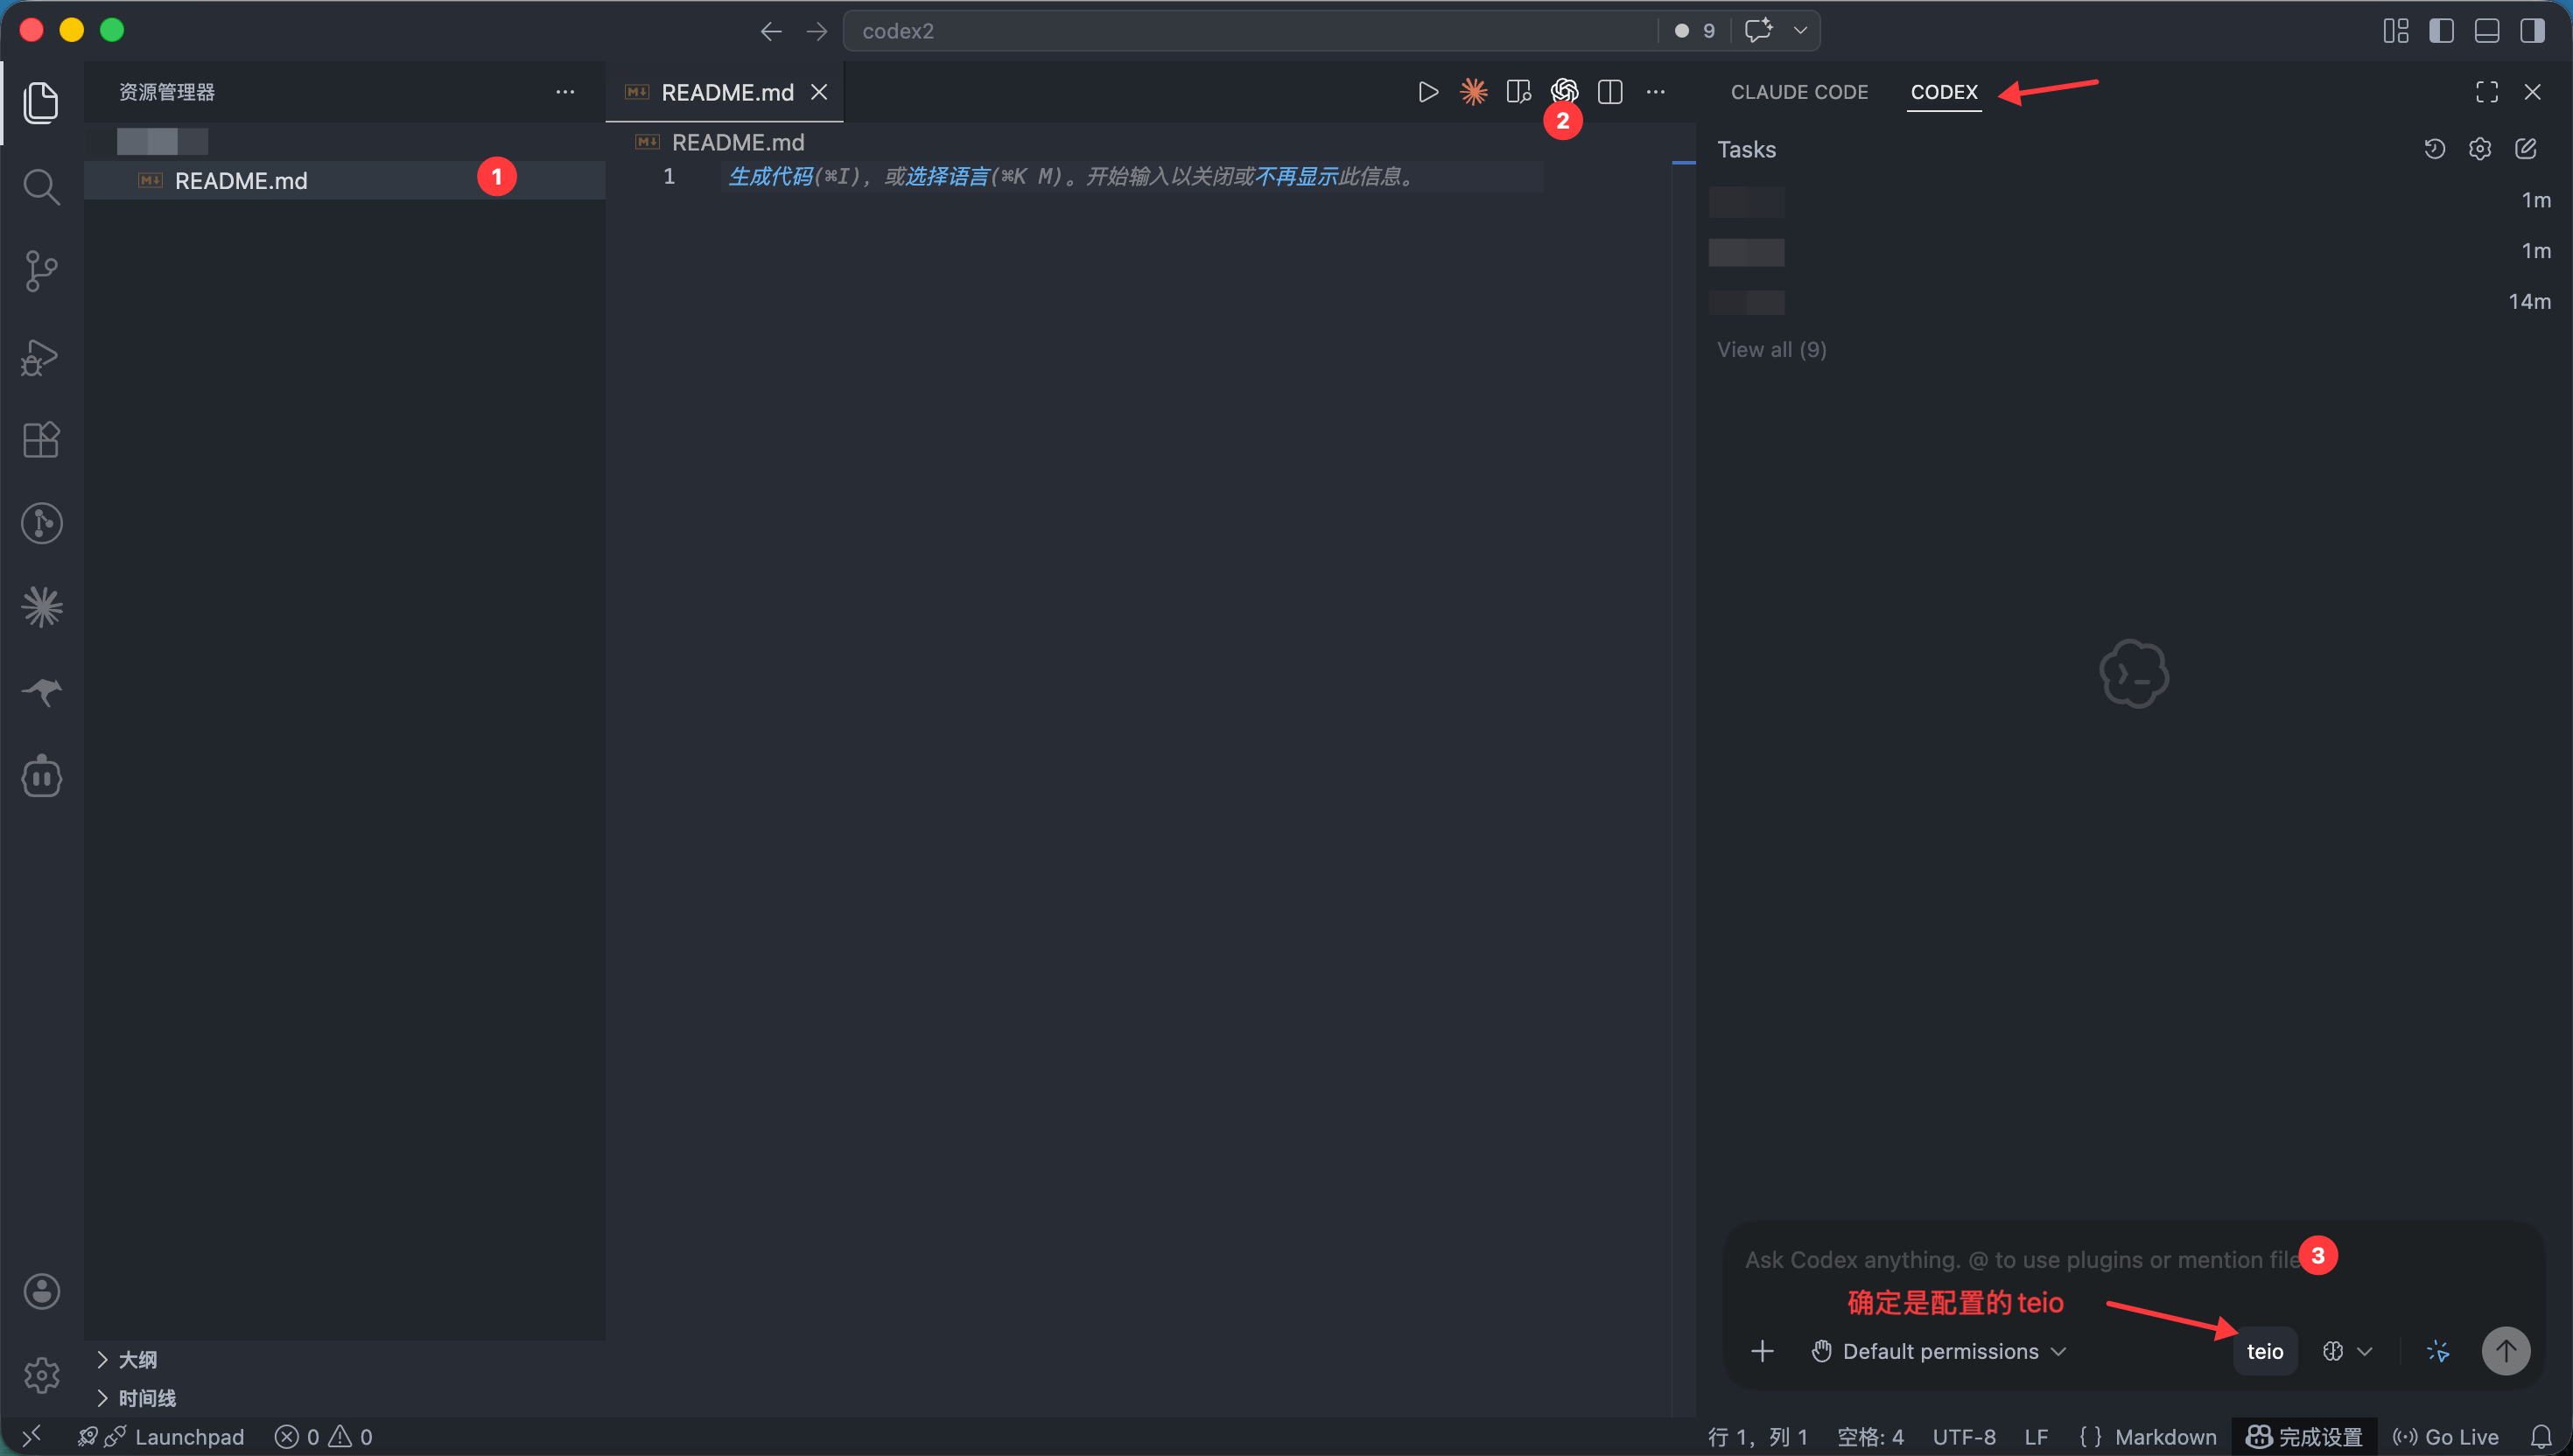Click the 不再显示 link in the editor hint
The width and height of the screenshot is (2573, 1456).
coord(1296,177)
